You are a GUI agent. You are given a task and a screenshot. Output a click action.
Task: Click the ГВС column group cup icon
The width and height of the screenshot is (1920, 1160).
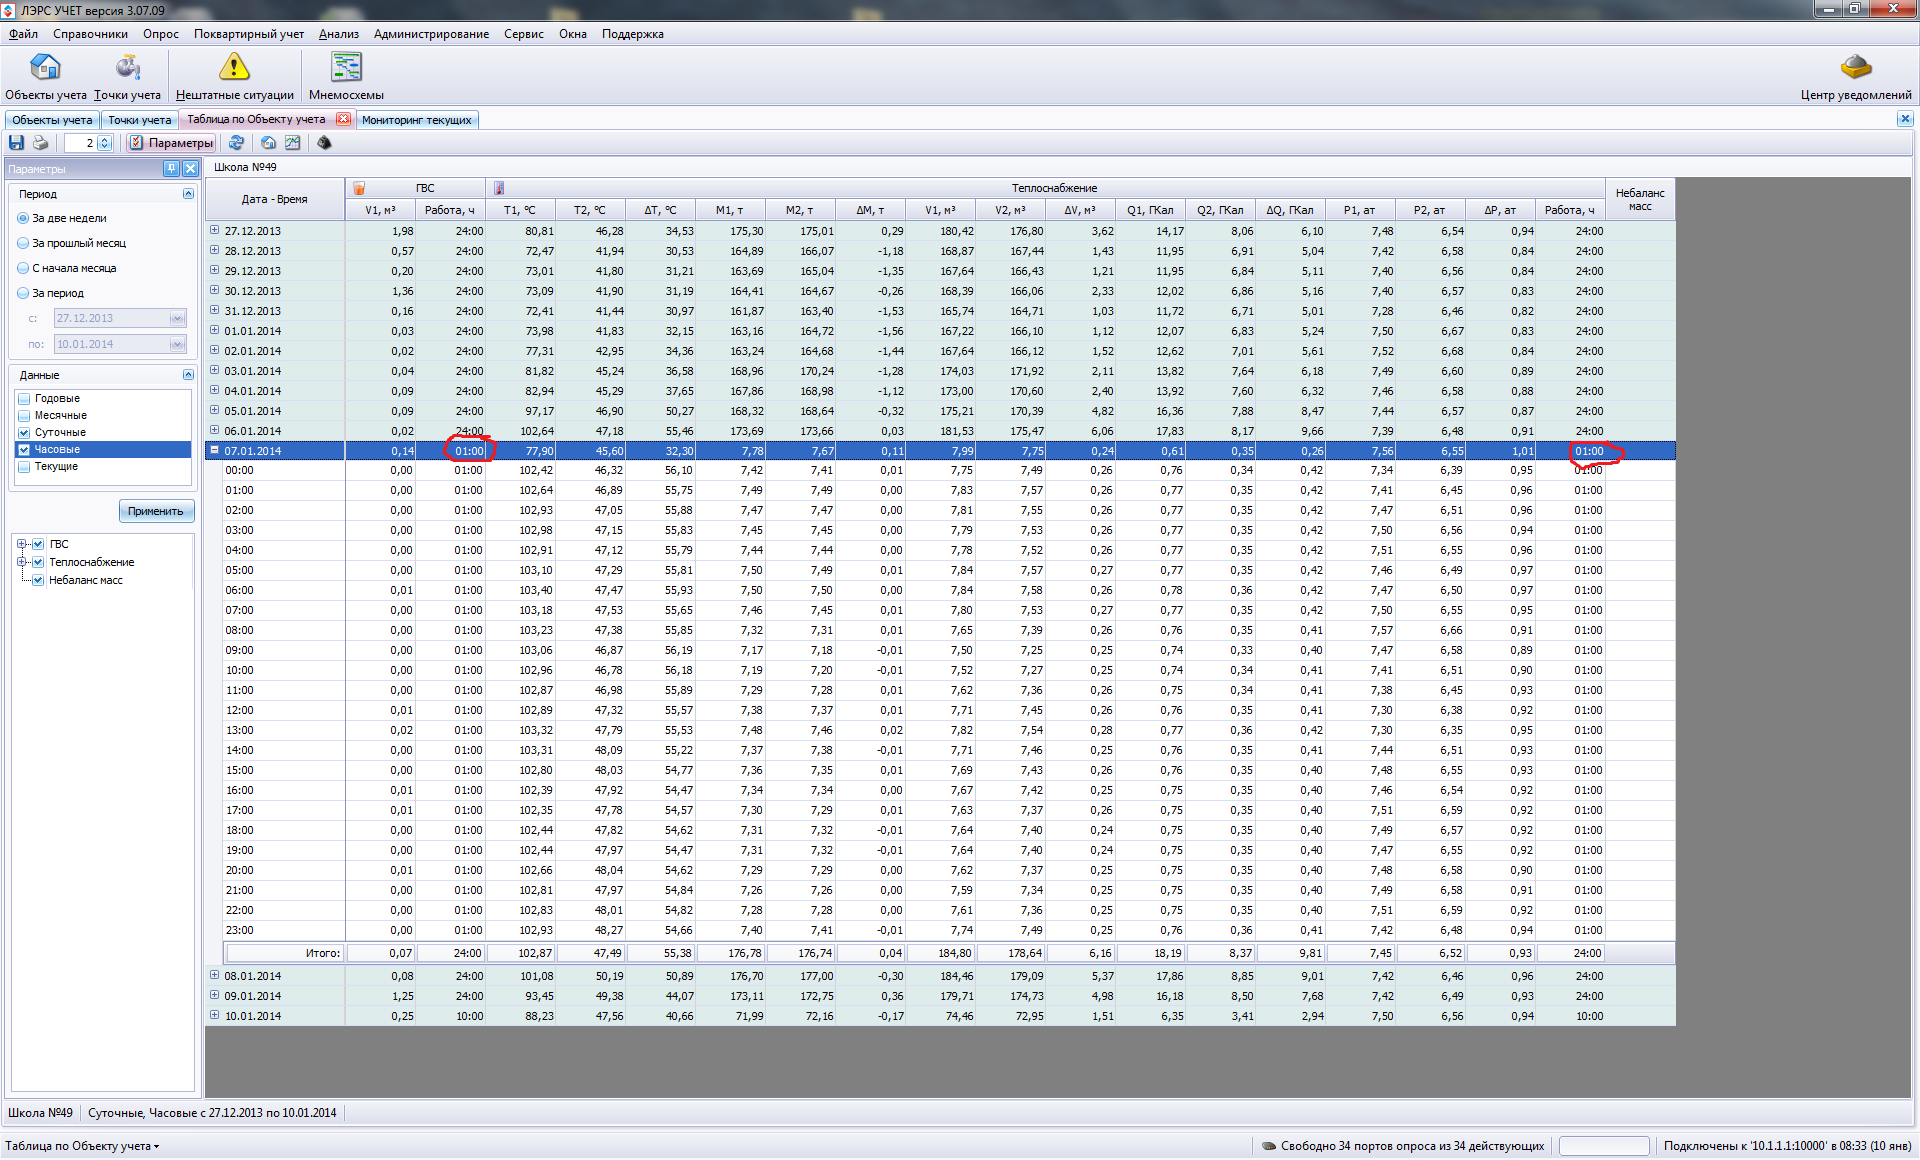[x=359, y=188]
